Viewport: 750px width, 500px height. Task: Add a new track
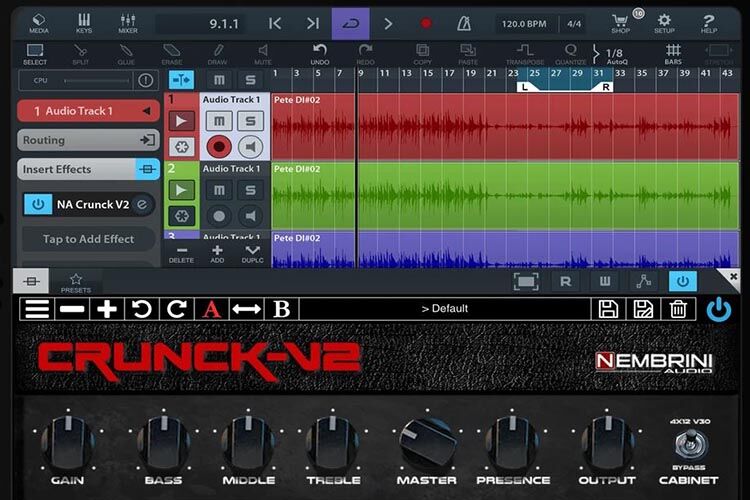coord(217,254)
